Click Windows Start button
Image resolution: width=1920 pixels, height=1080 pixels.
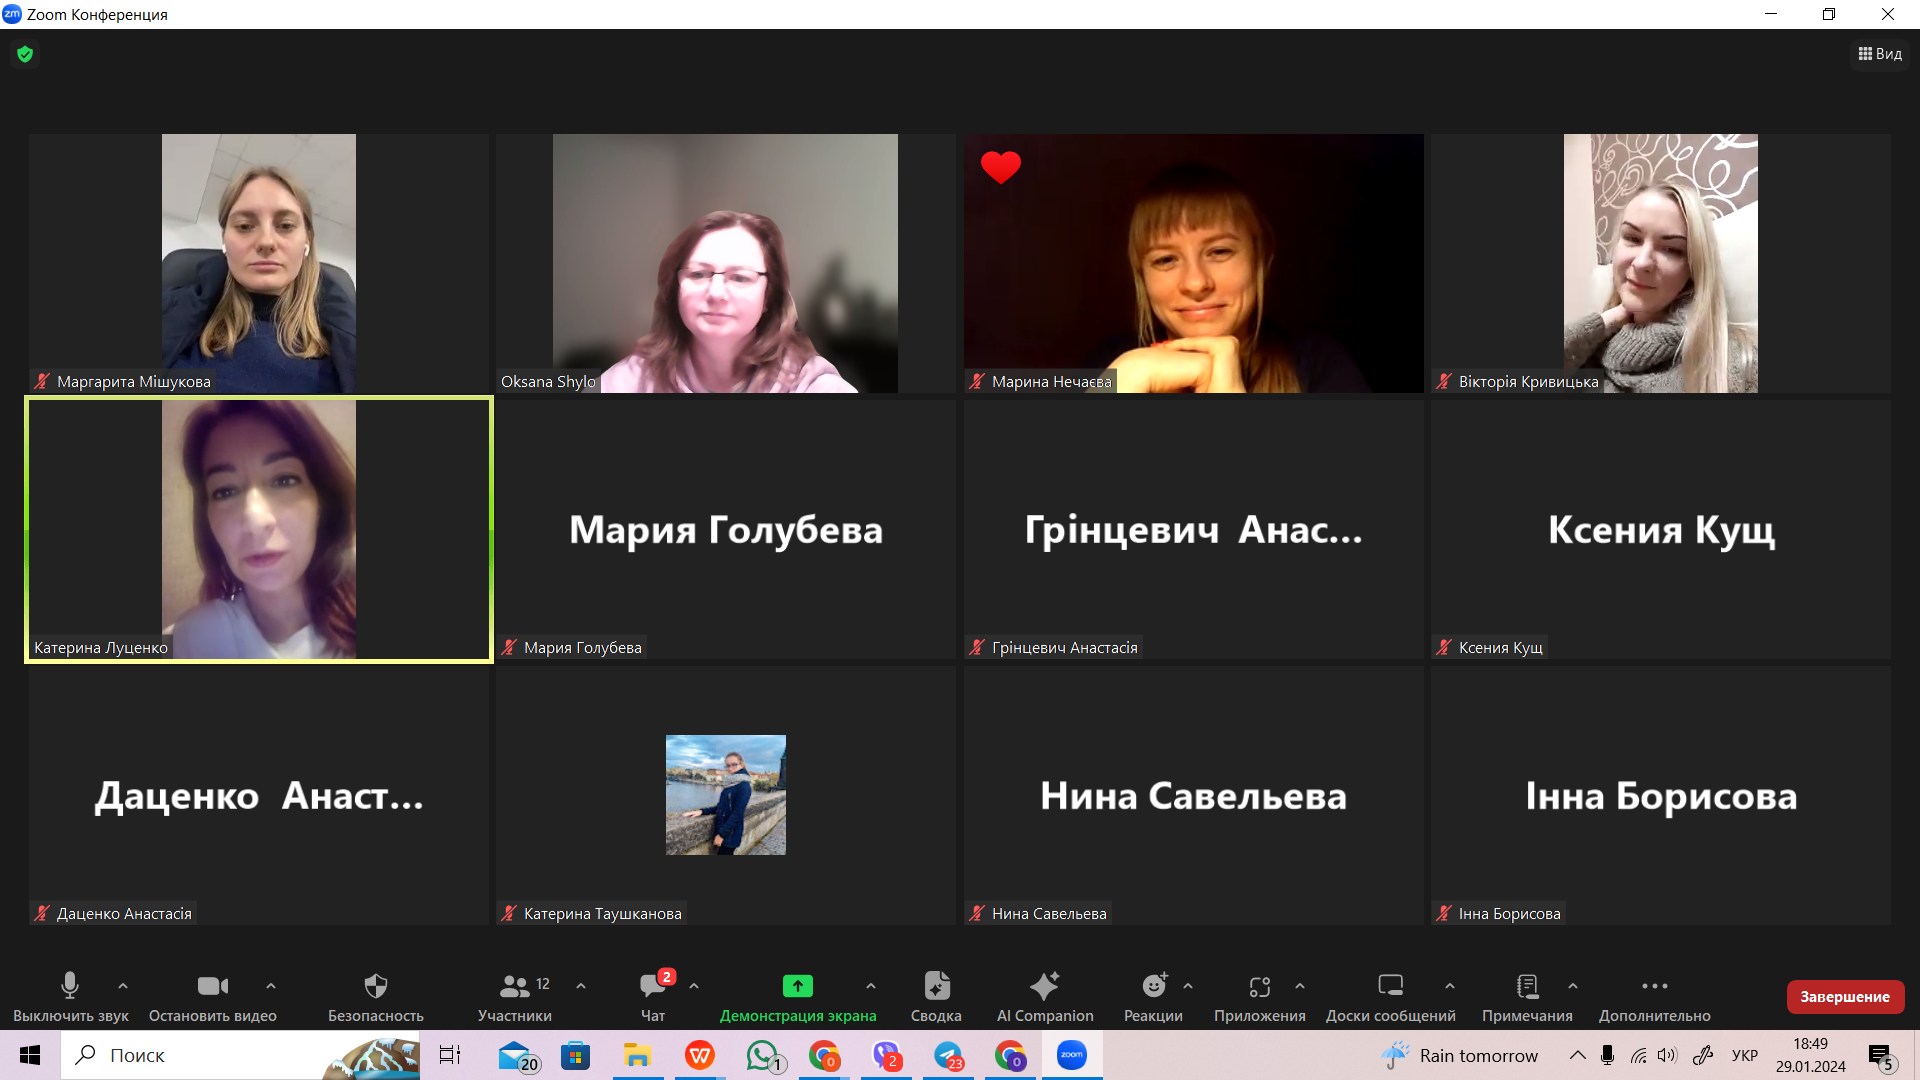click(x=30, y=1055)
